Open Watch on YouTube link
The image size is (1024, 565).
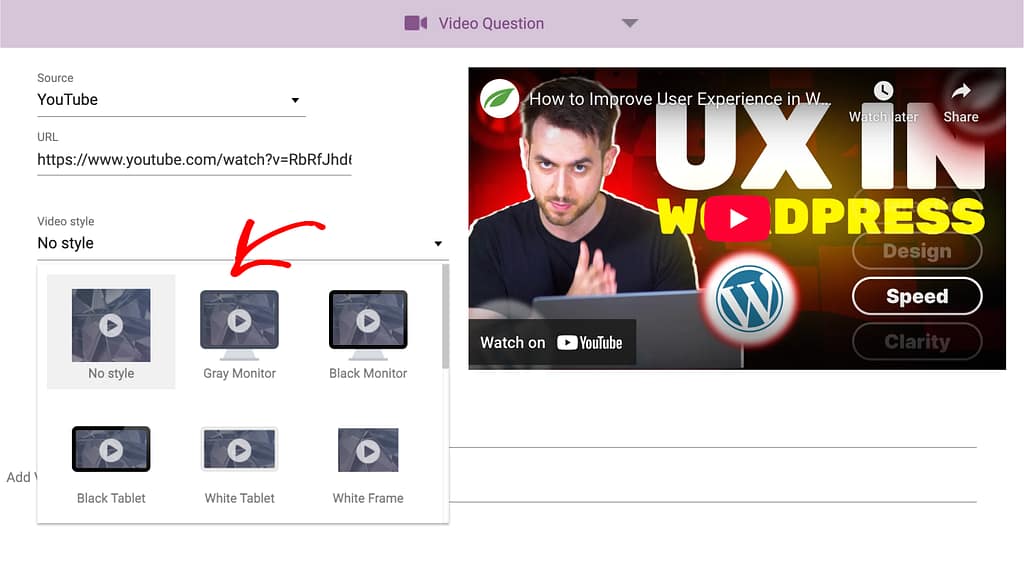click(552, 343)
